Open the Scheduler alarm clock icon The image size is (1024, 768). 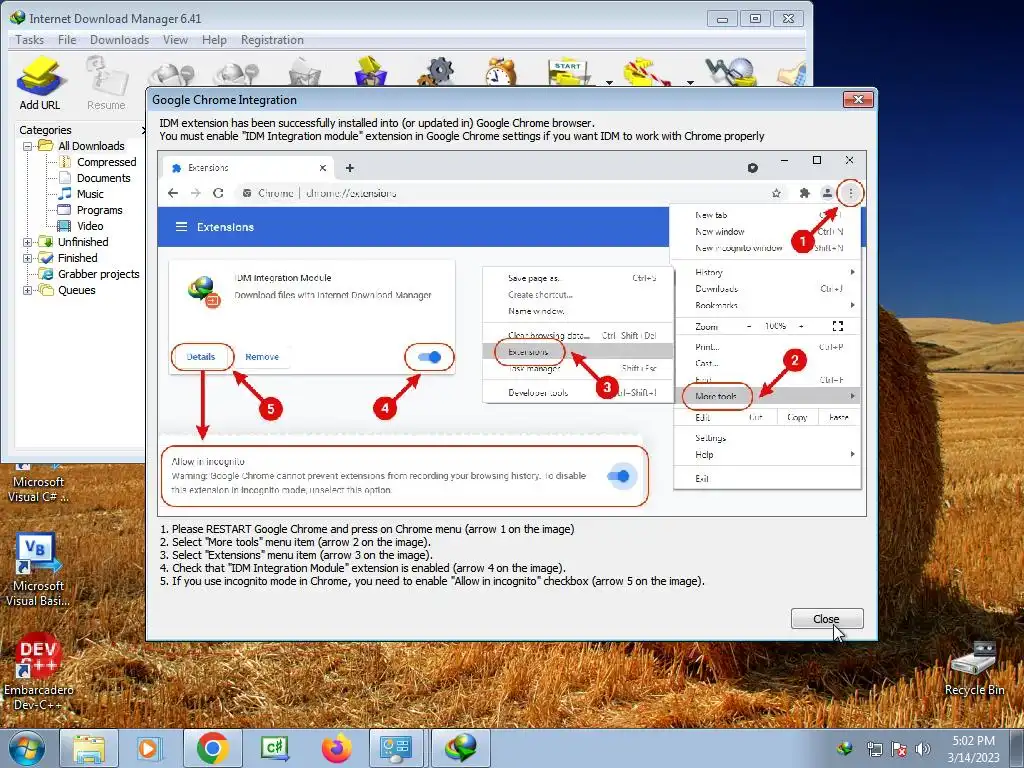point(500,72)
